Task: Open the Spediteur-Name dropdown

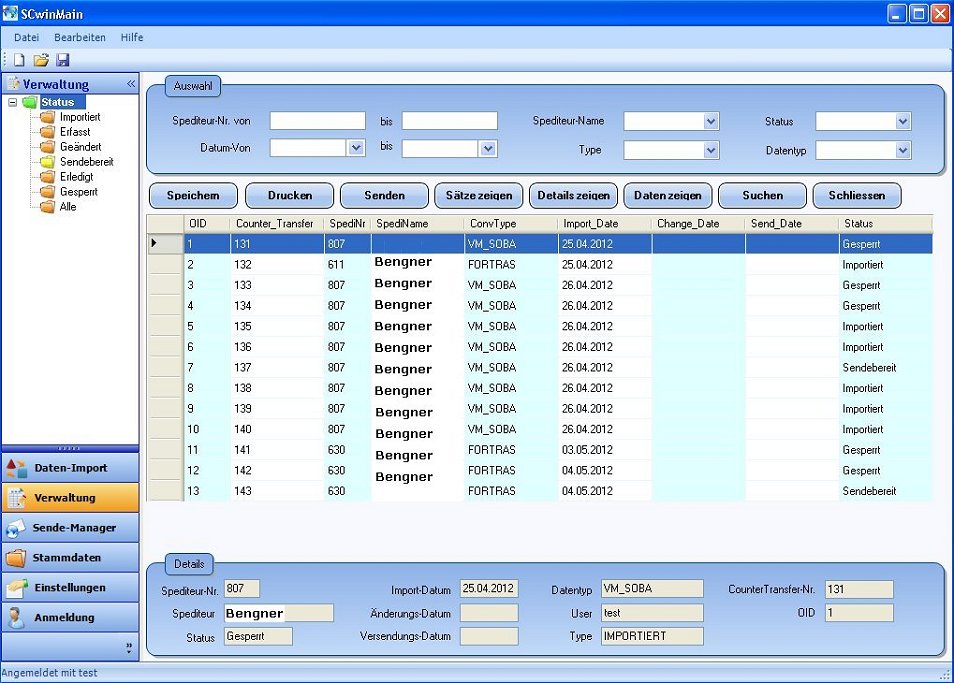Action: tap(711, 121)
